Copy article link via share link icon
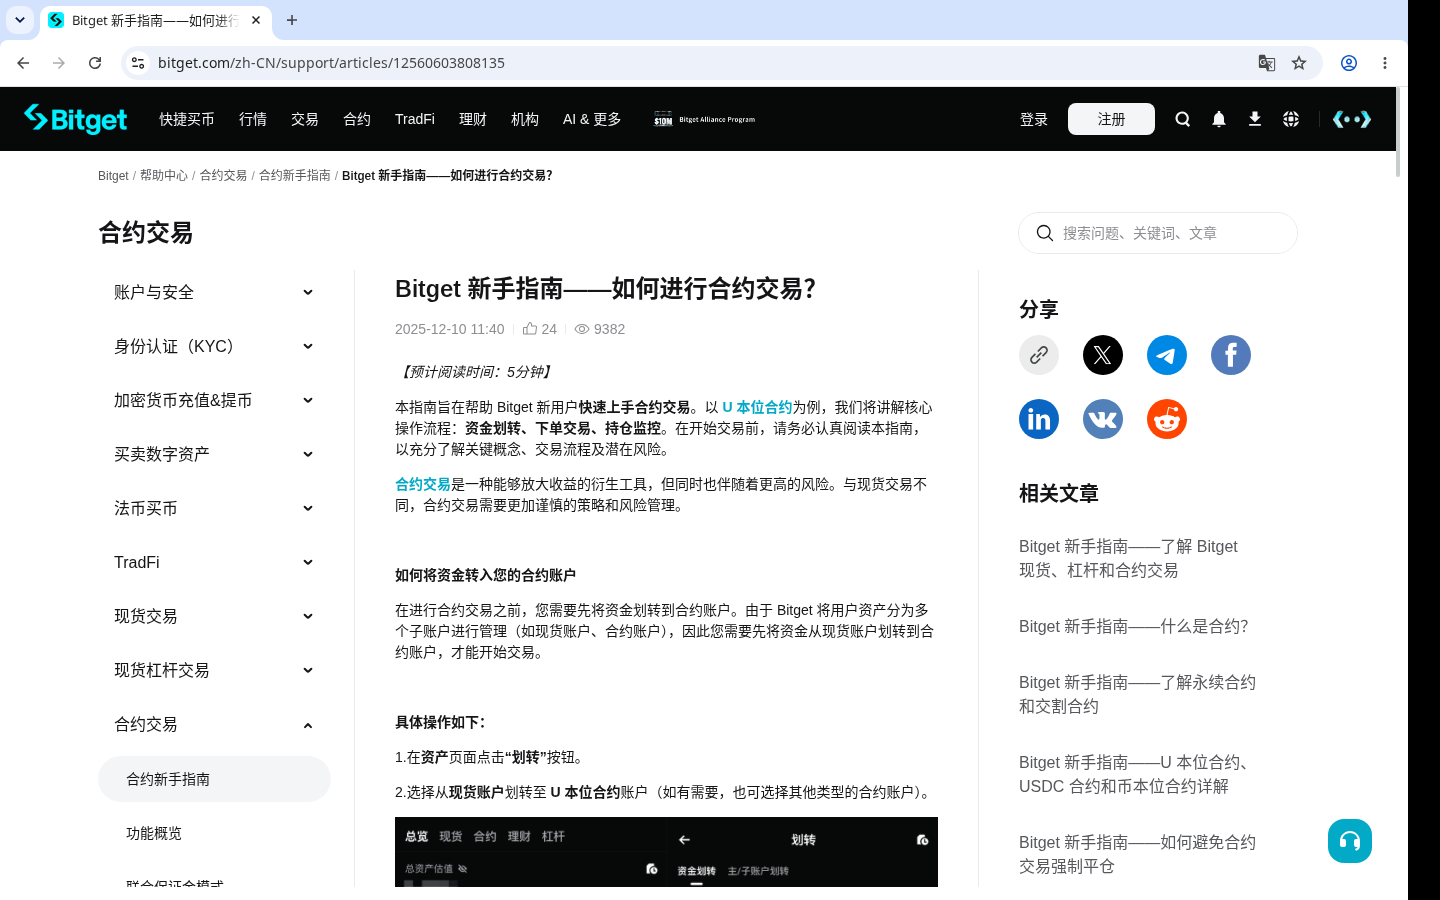Image resolution: width=1440 pixels, height=900 pixels. point(1039,355)
